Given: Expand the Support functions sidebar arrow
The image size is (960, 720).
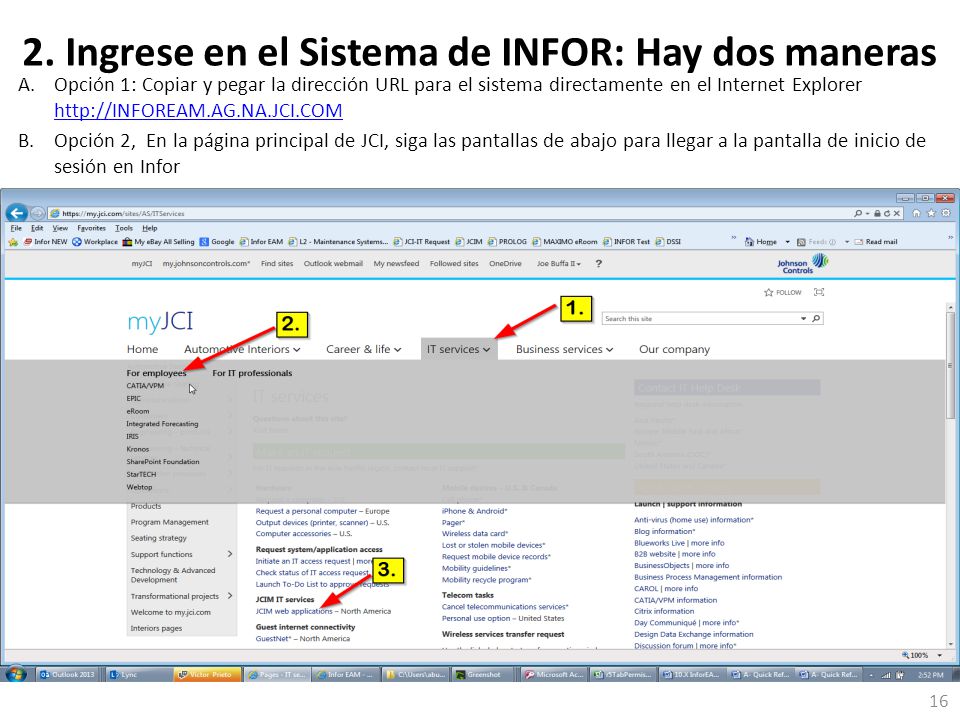Looking at the screenshot, I should pos(230,554).
